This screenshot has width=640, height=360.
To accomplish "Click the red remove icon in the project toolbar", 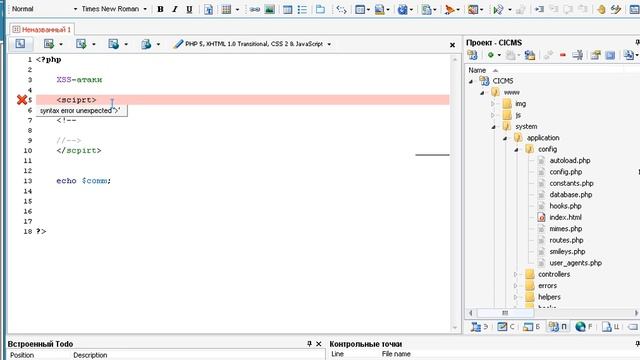I will pos(563,55).
